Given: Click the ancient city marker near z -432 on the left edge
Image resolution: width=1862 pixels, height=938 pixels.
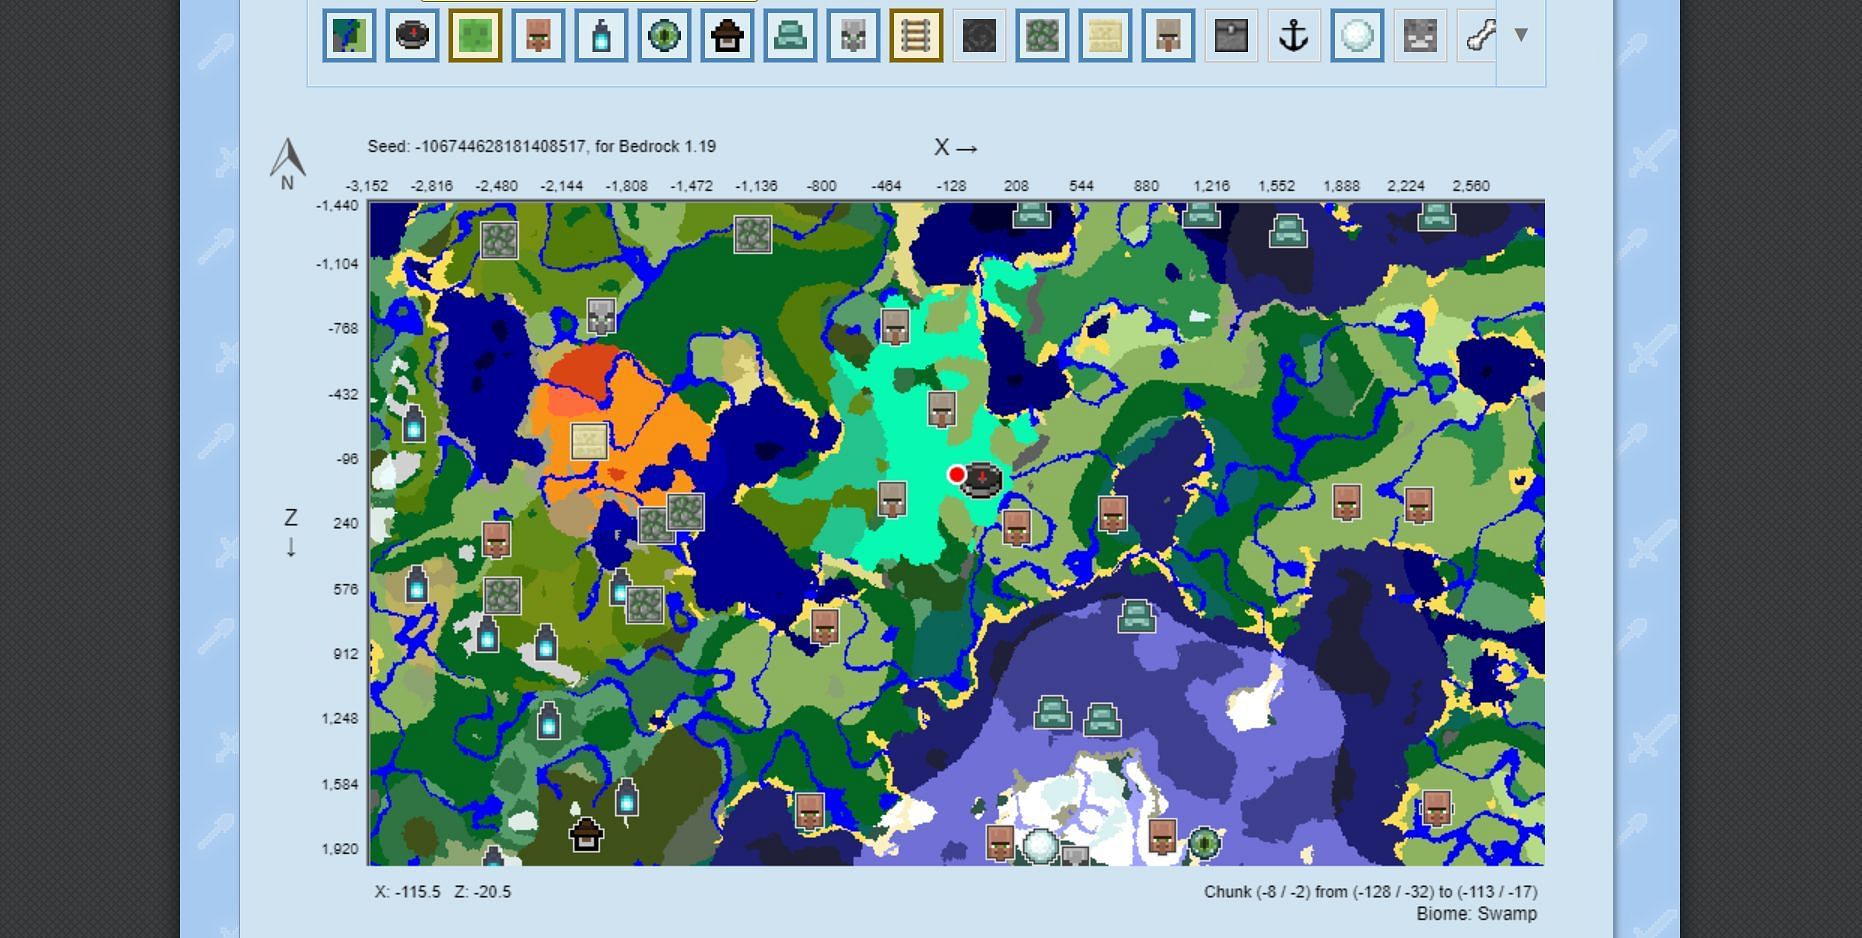Looking at the screenshot, I should point(413,424).
